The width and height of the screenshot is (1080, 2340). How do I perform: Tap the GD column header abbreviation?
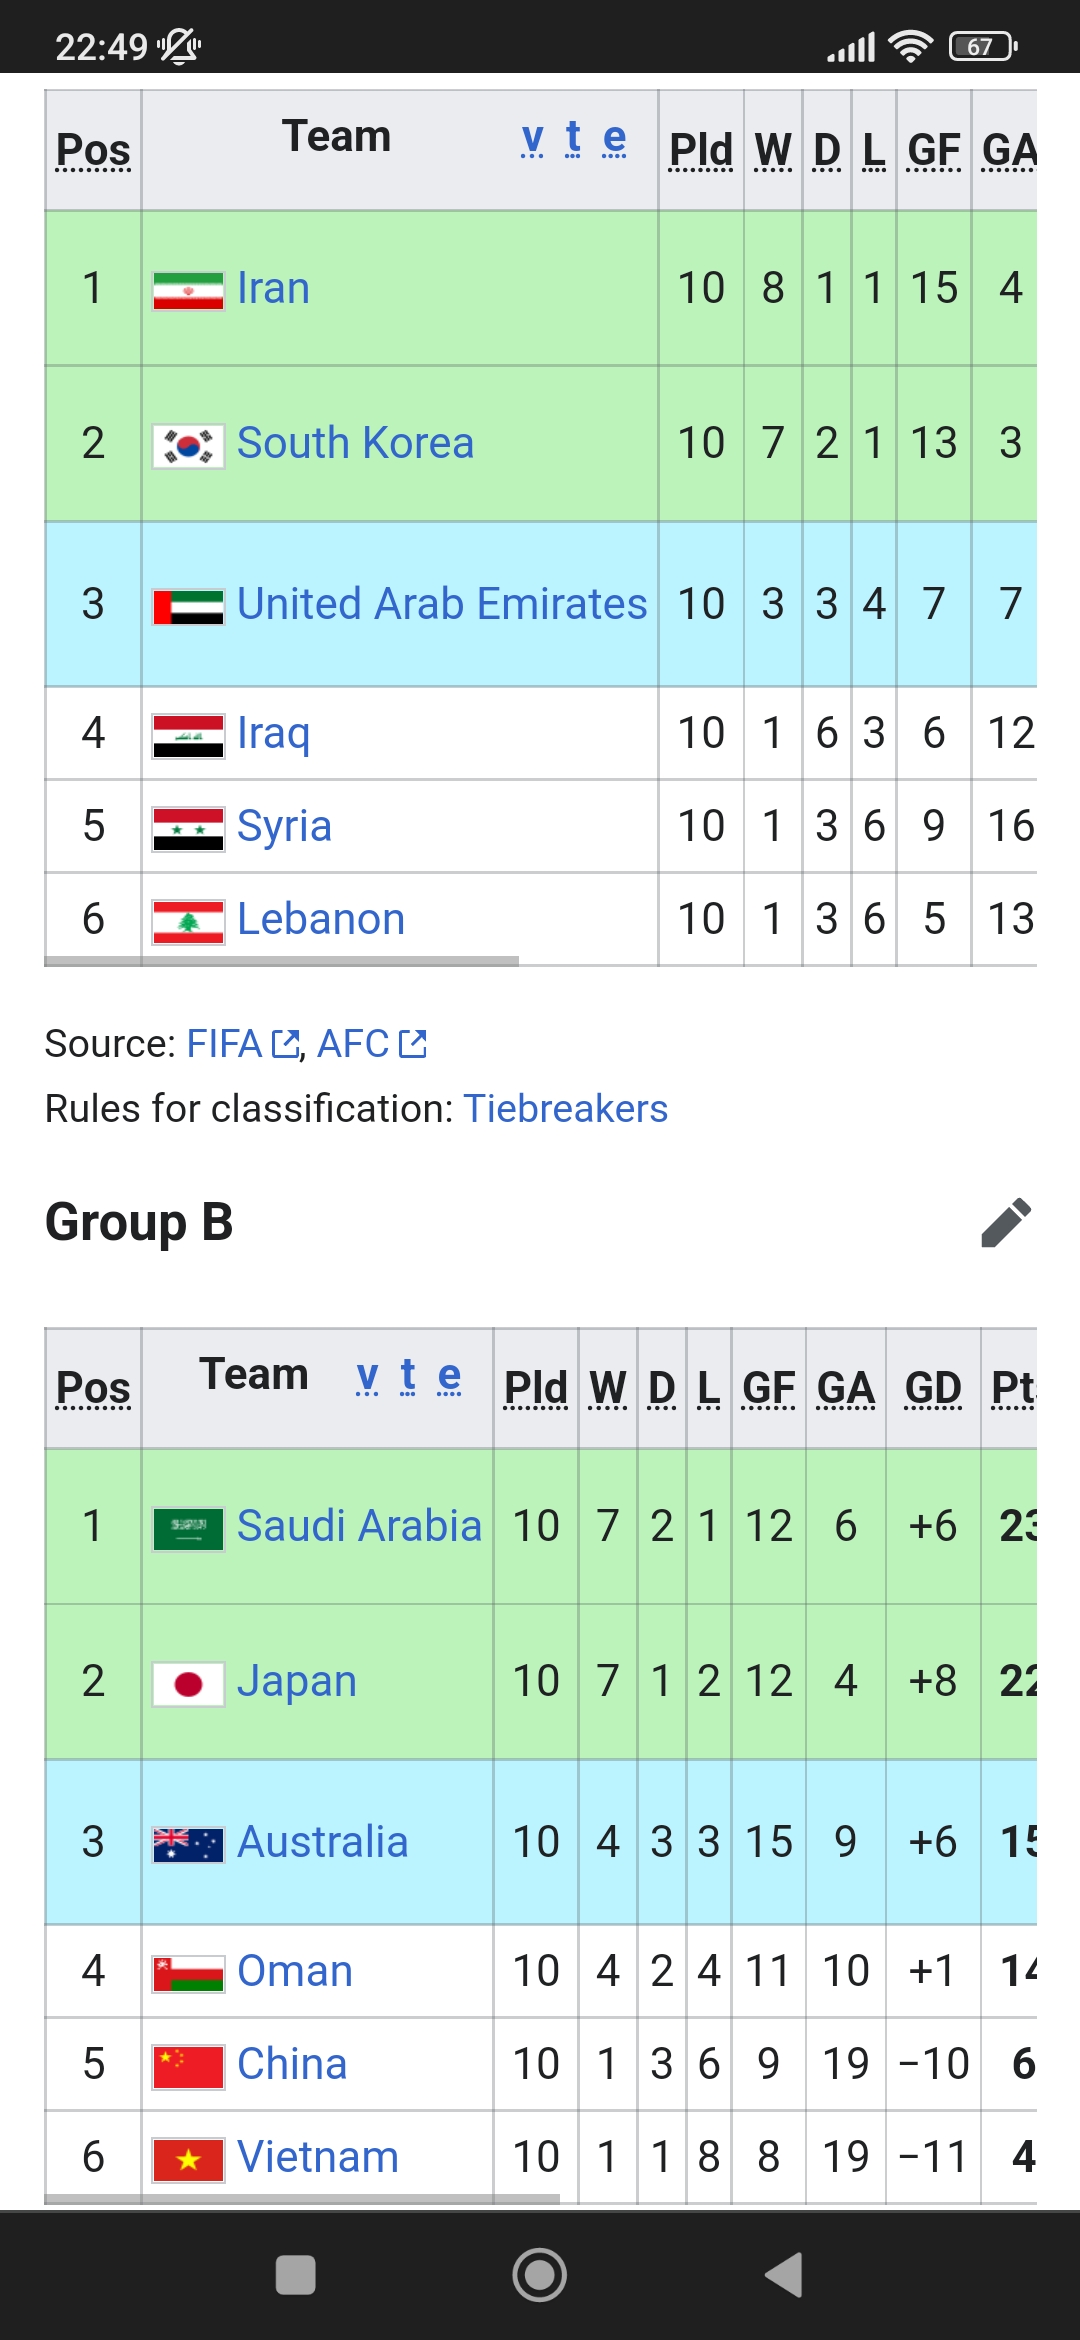pos(933,1388)
